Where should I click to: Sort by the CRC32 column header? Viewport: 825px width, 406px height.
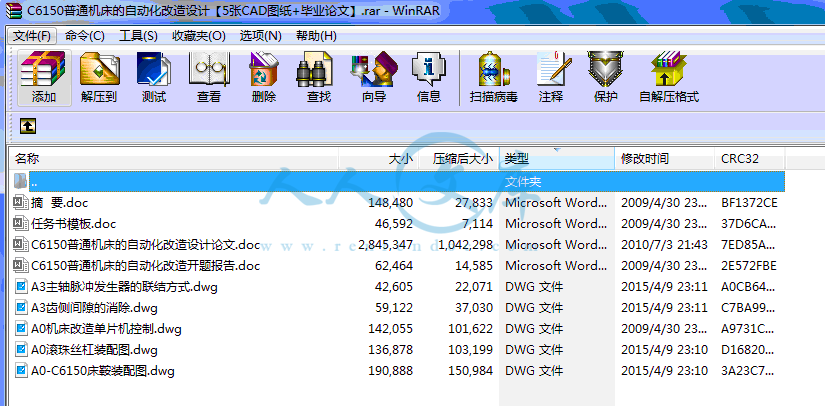point(750,158)
